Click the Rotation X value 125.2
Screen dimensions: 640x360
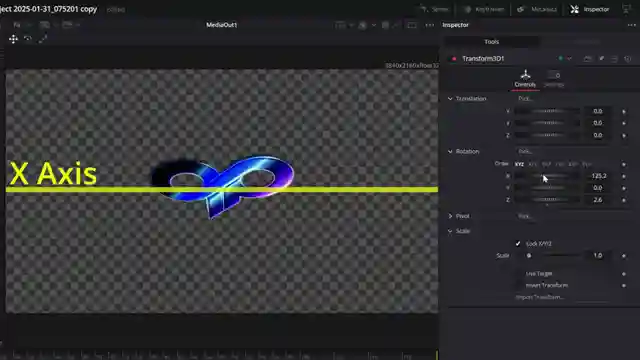pos(598,176)
